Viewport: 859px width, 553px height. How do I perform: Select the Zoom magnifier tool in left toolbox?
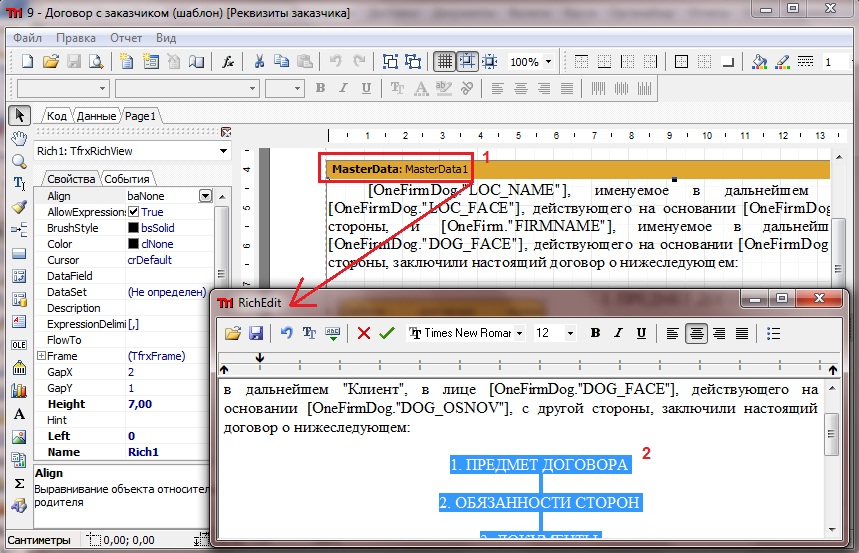point(19,161)
